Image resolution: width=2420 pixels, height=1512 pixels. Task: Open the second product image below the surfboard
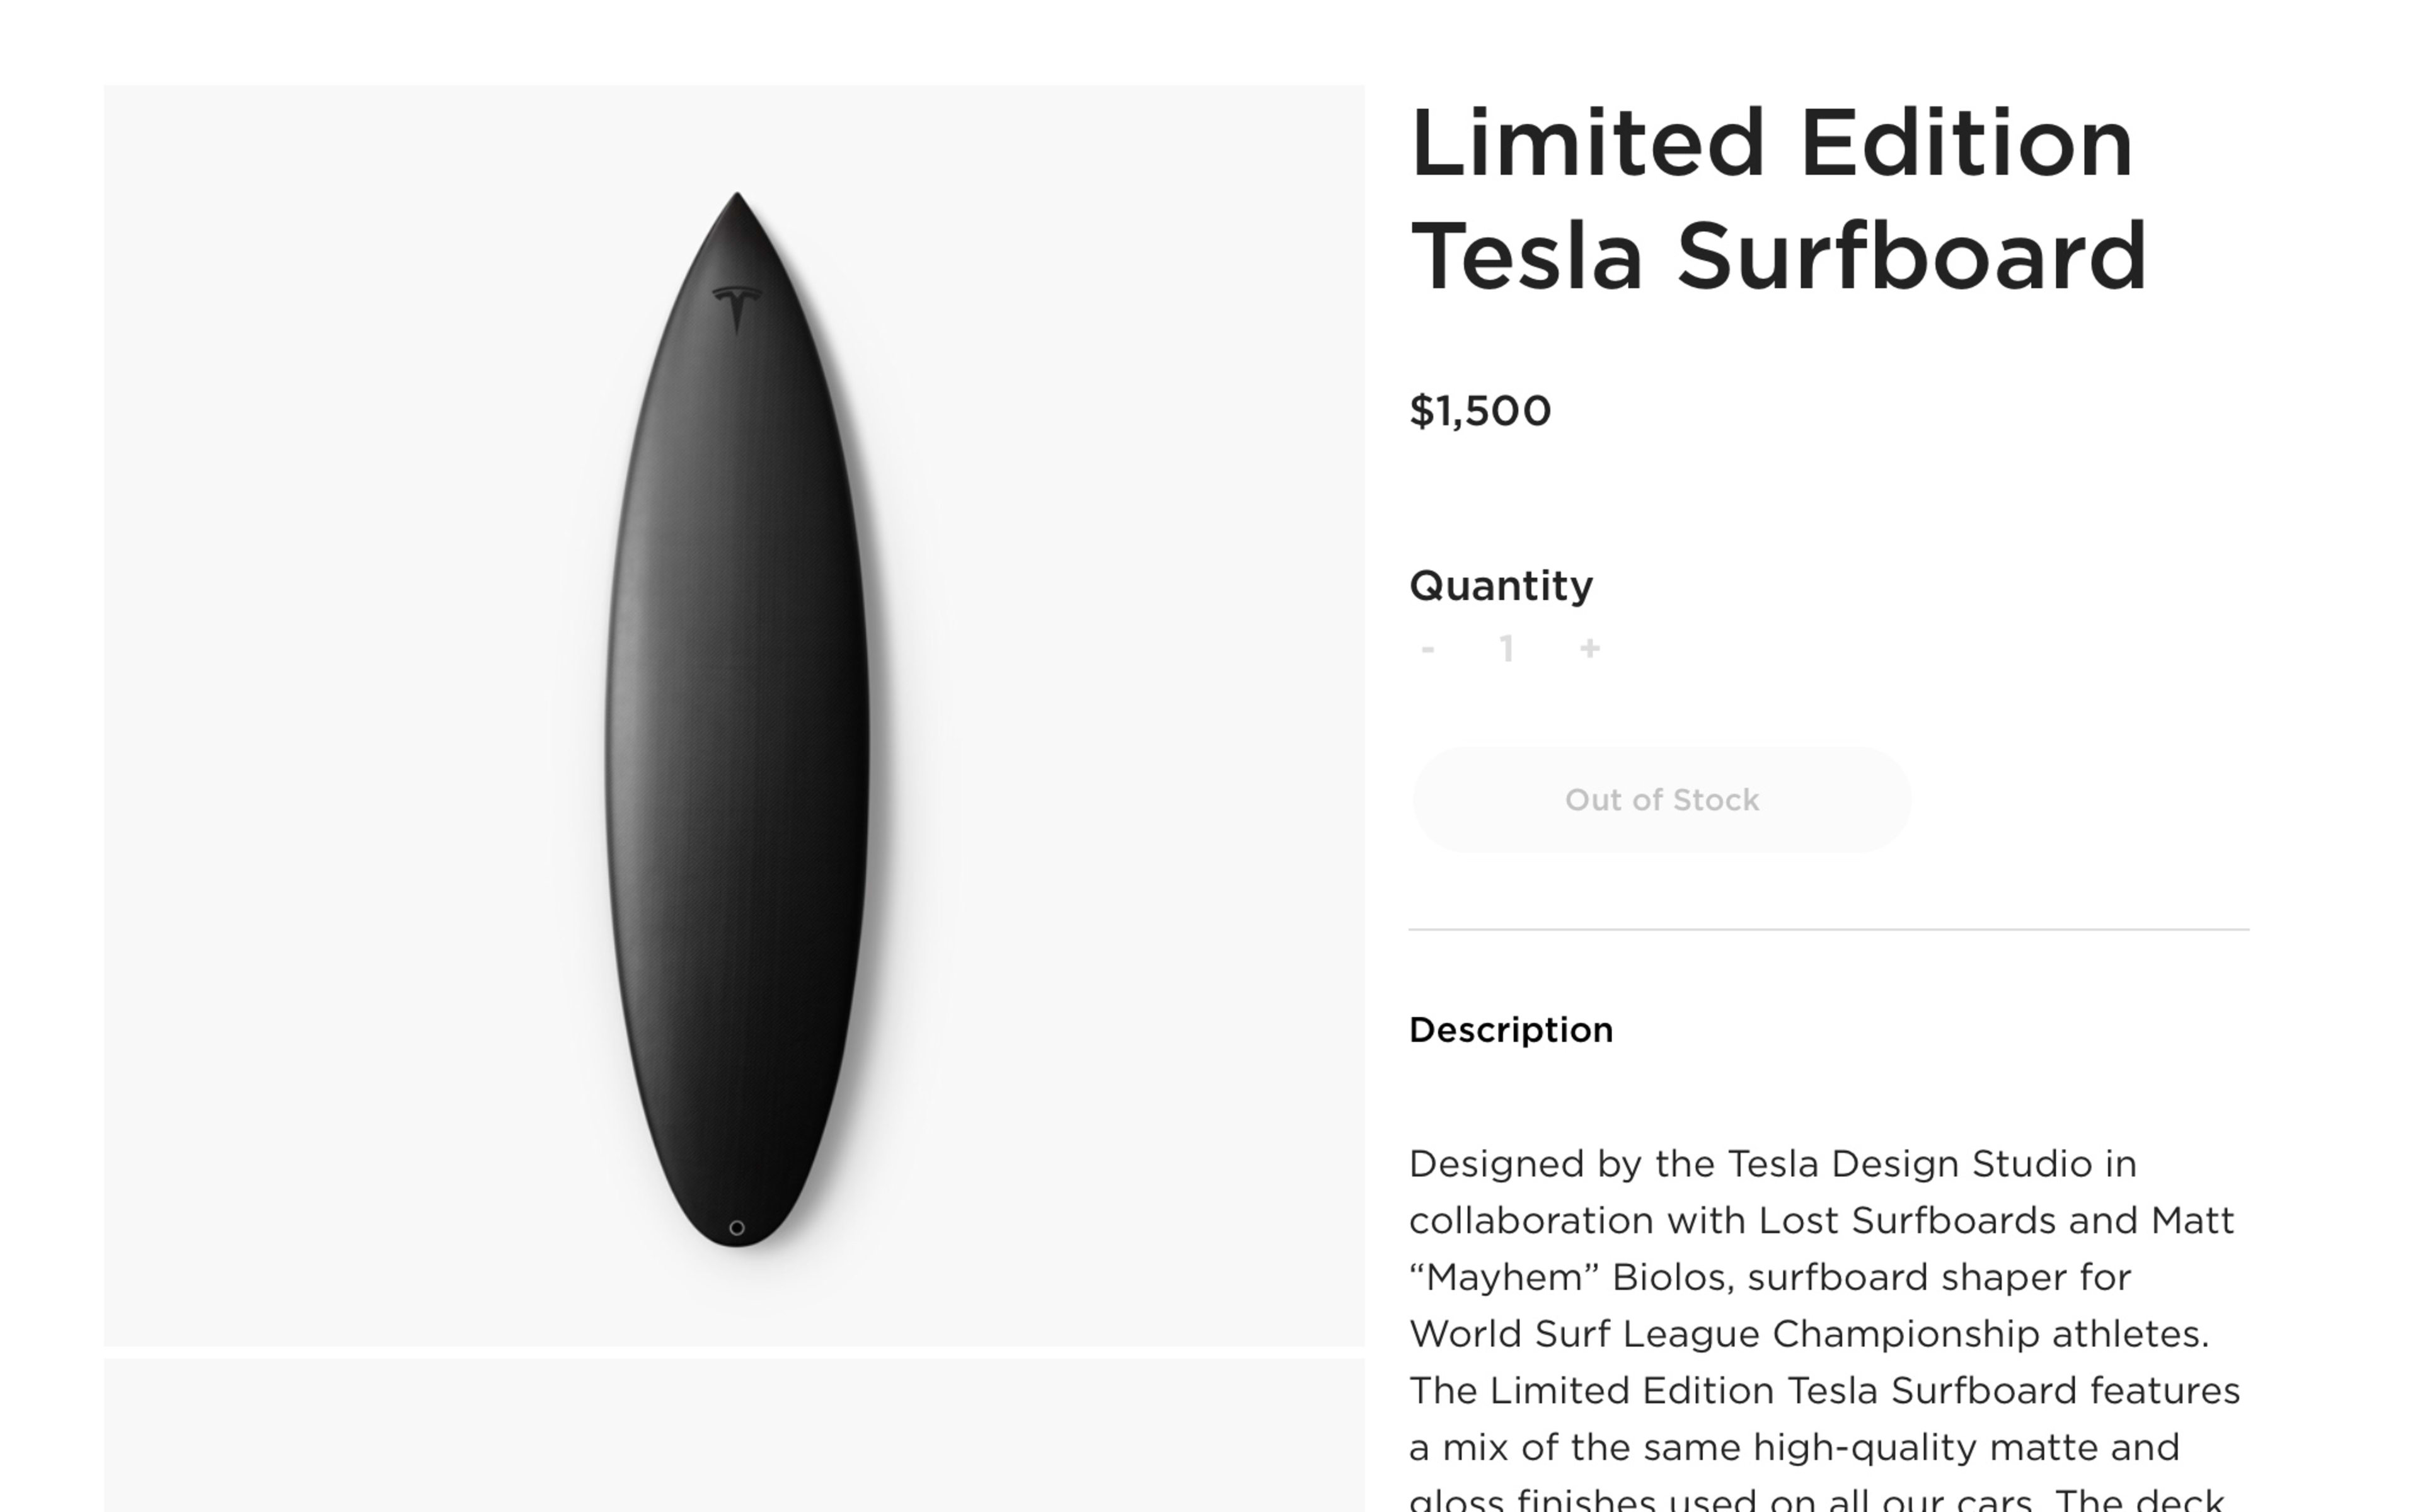tap(734, 1435)
